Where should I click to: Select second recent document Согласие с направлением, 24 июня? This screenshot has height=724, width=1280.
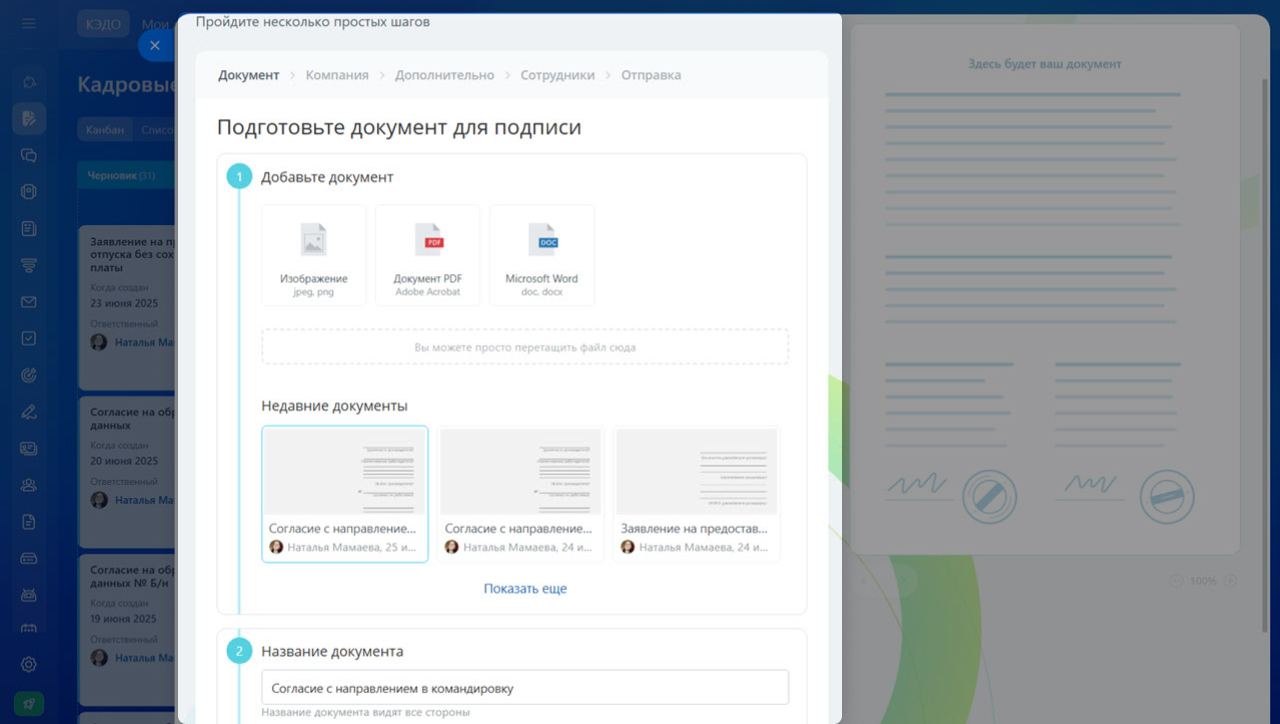[521, 494]
